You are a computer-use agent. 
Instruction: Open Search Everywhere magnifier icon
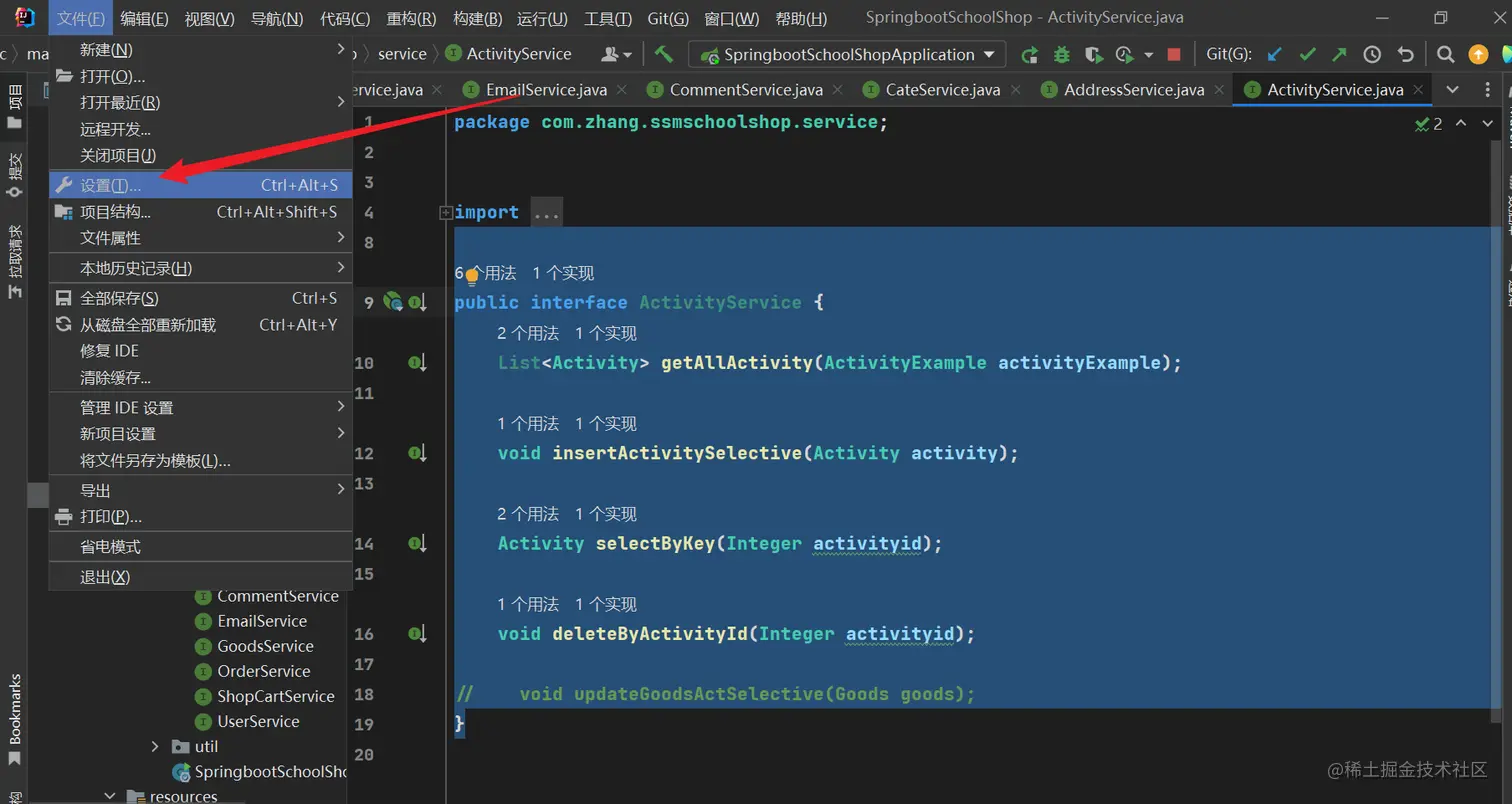click(x=1445, y=55)
